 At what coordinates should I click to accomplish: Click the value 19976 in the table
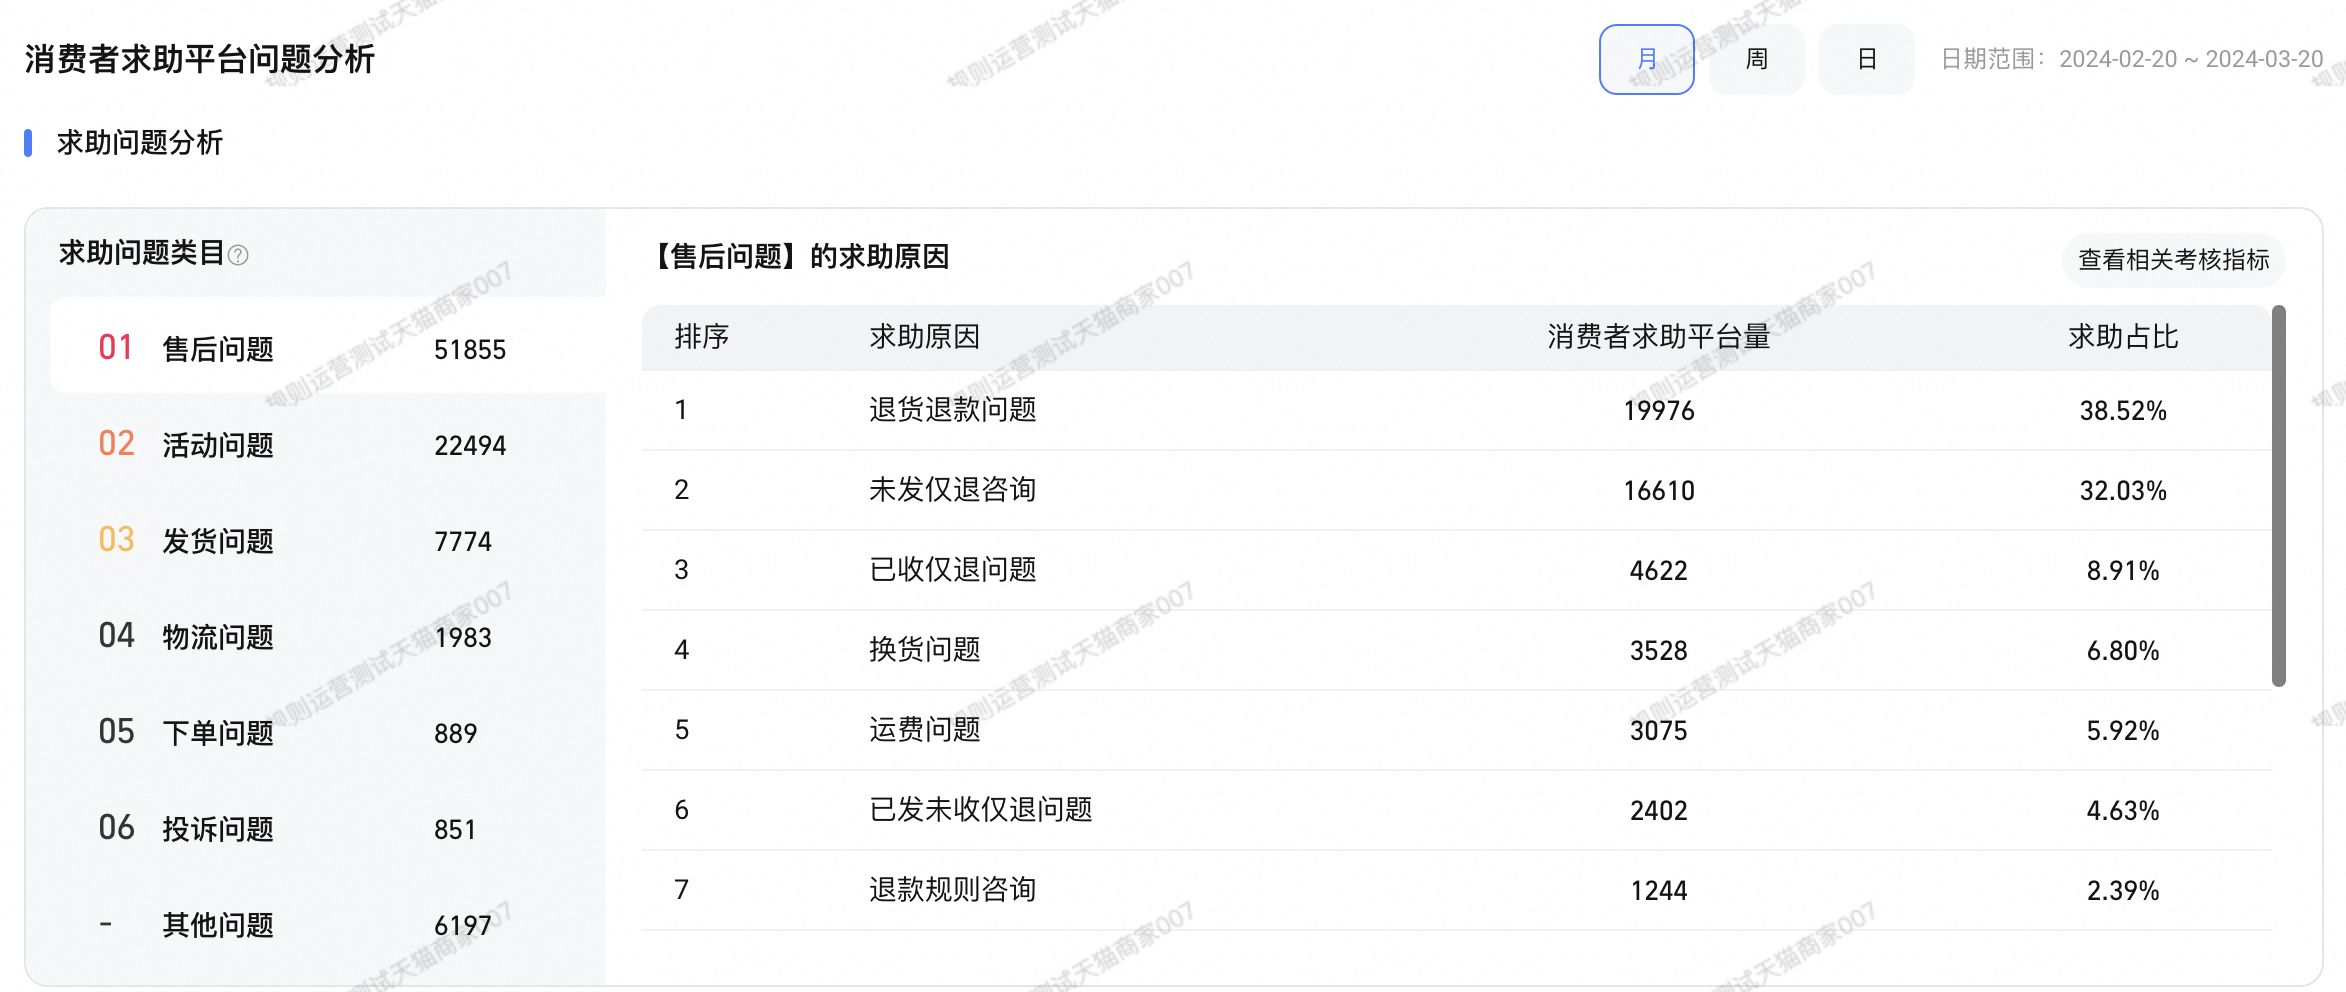1658,411
